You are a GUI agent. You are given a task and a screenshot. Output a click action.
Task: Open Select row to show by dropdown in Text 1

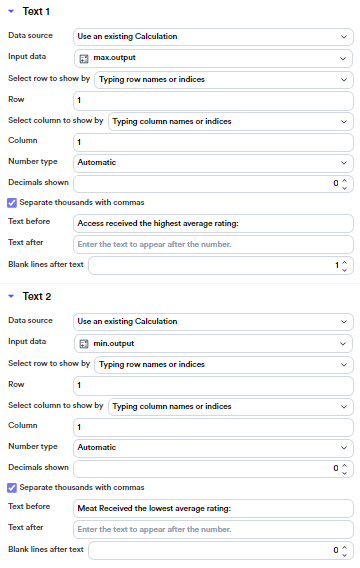(x=224, y=80)
